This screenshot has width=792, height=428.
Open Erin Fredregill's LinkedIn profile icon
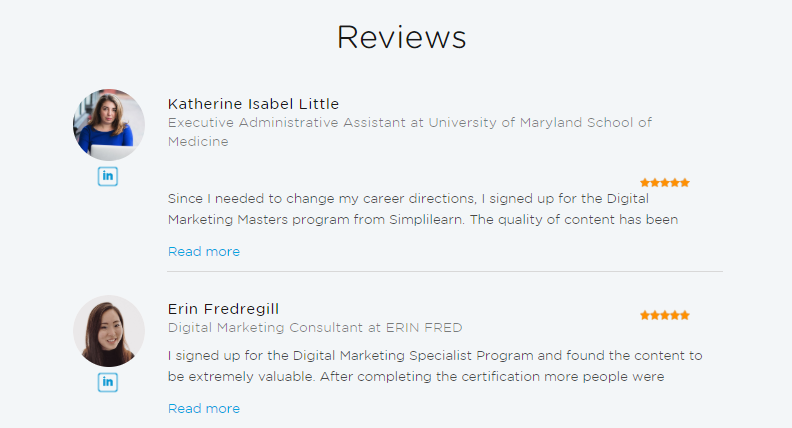(108, 382)
